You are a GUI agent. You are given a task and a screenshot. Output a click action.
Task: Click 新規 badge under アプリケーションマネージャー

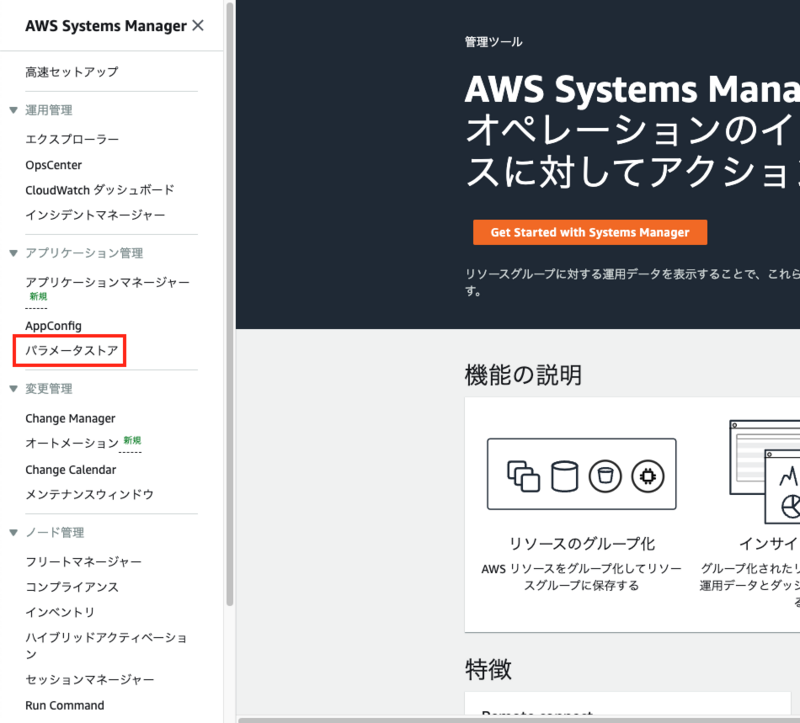(x=38, y=296)
